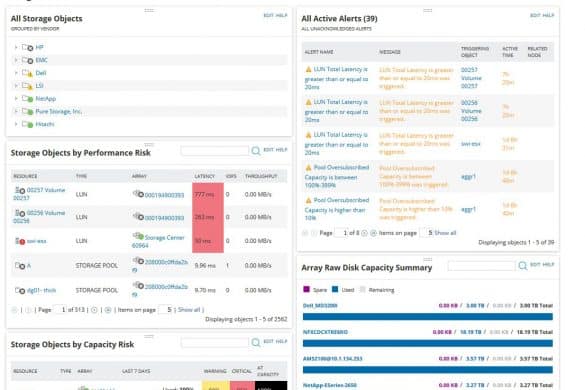585x390 pixels.
Task: Expand the LSI vendor node
Action: click(16, 85)
